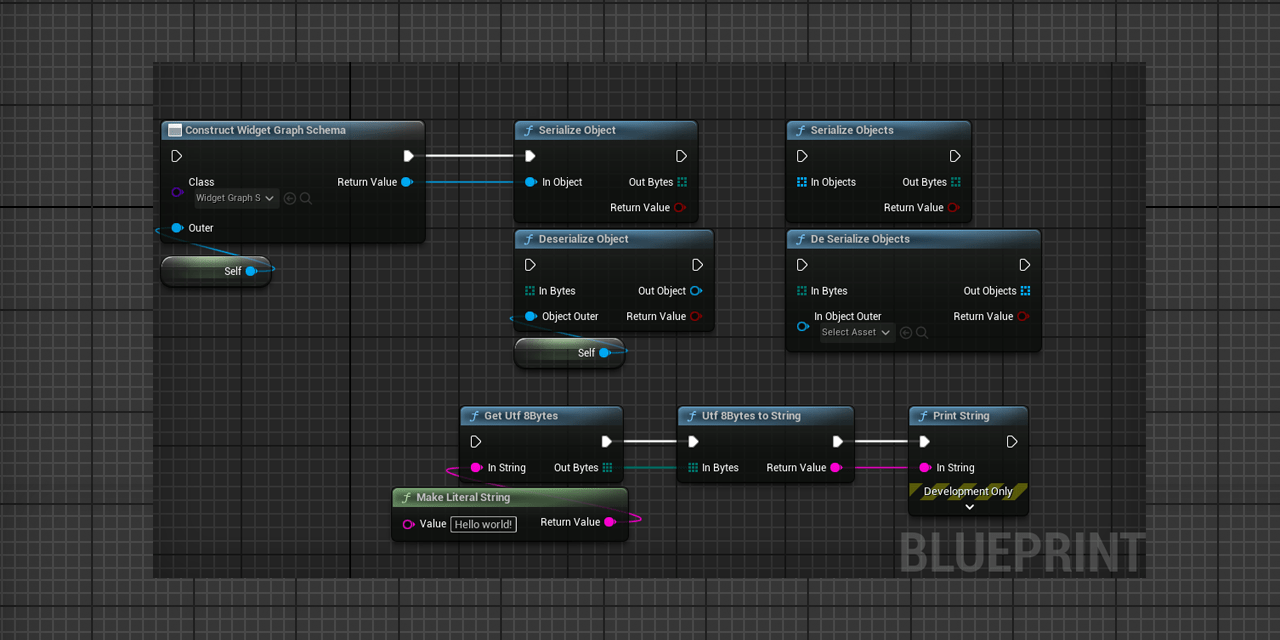
Task: Click Out Objects array pin on De Serialize Objects
Action: pos(1025,291)
